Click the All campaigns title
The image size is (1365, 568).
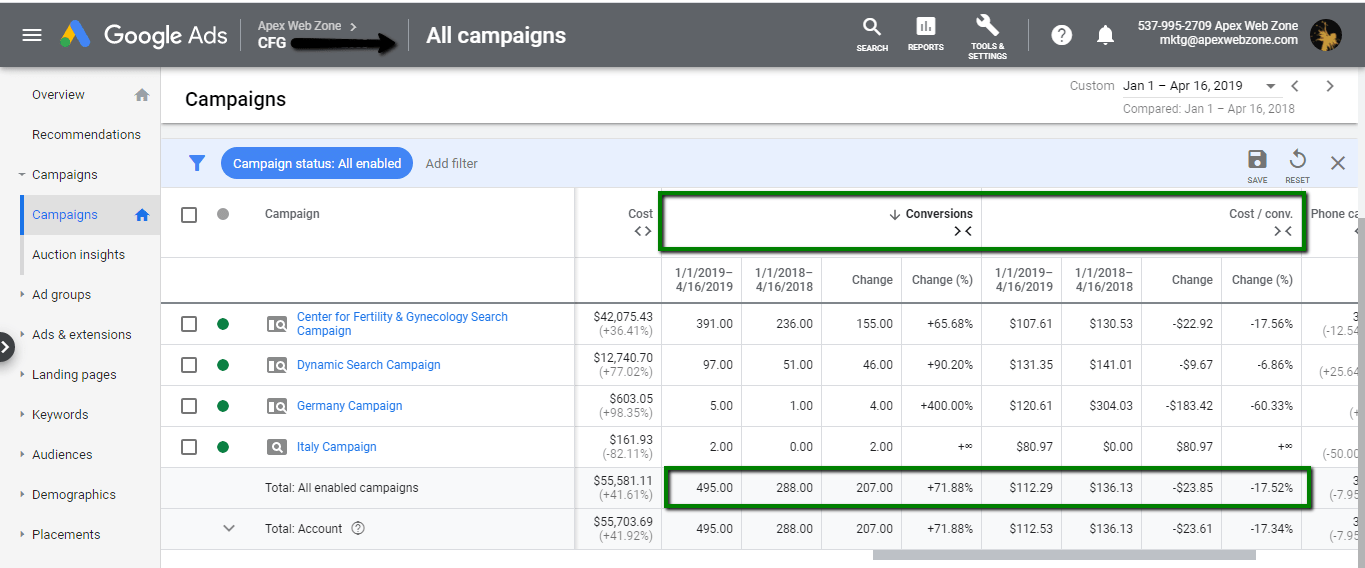point(496,36)
